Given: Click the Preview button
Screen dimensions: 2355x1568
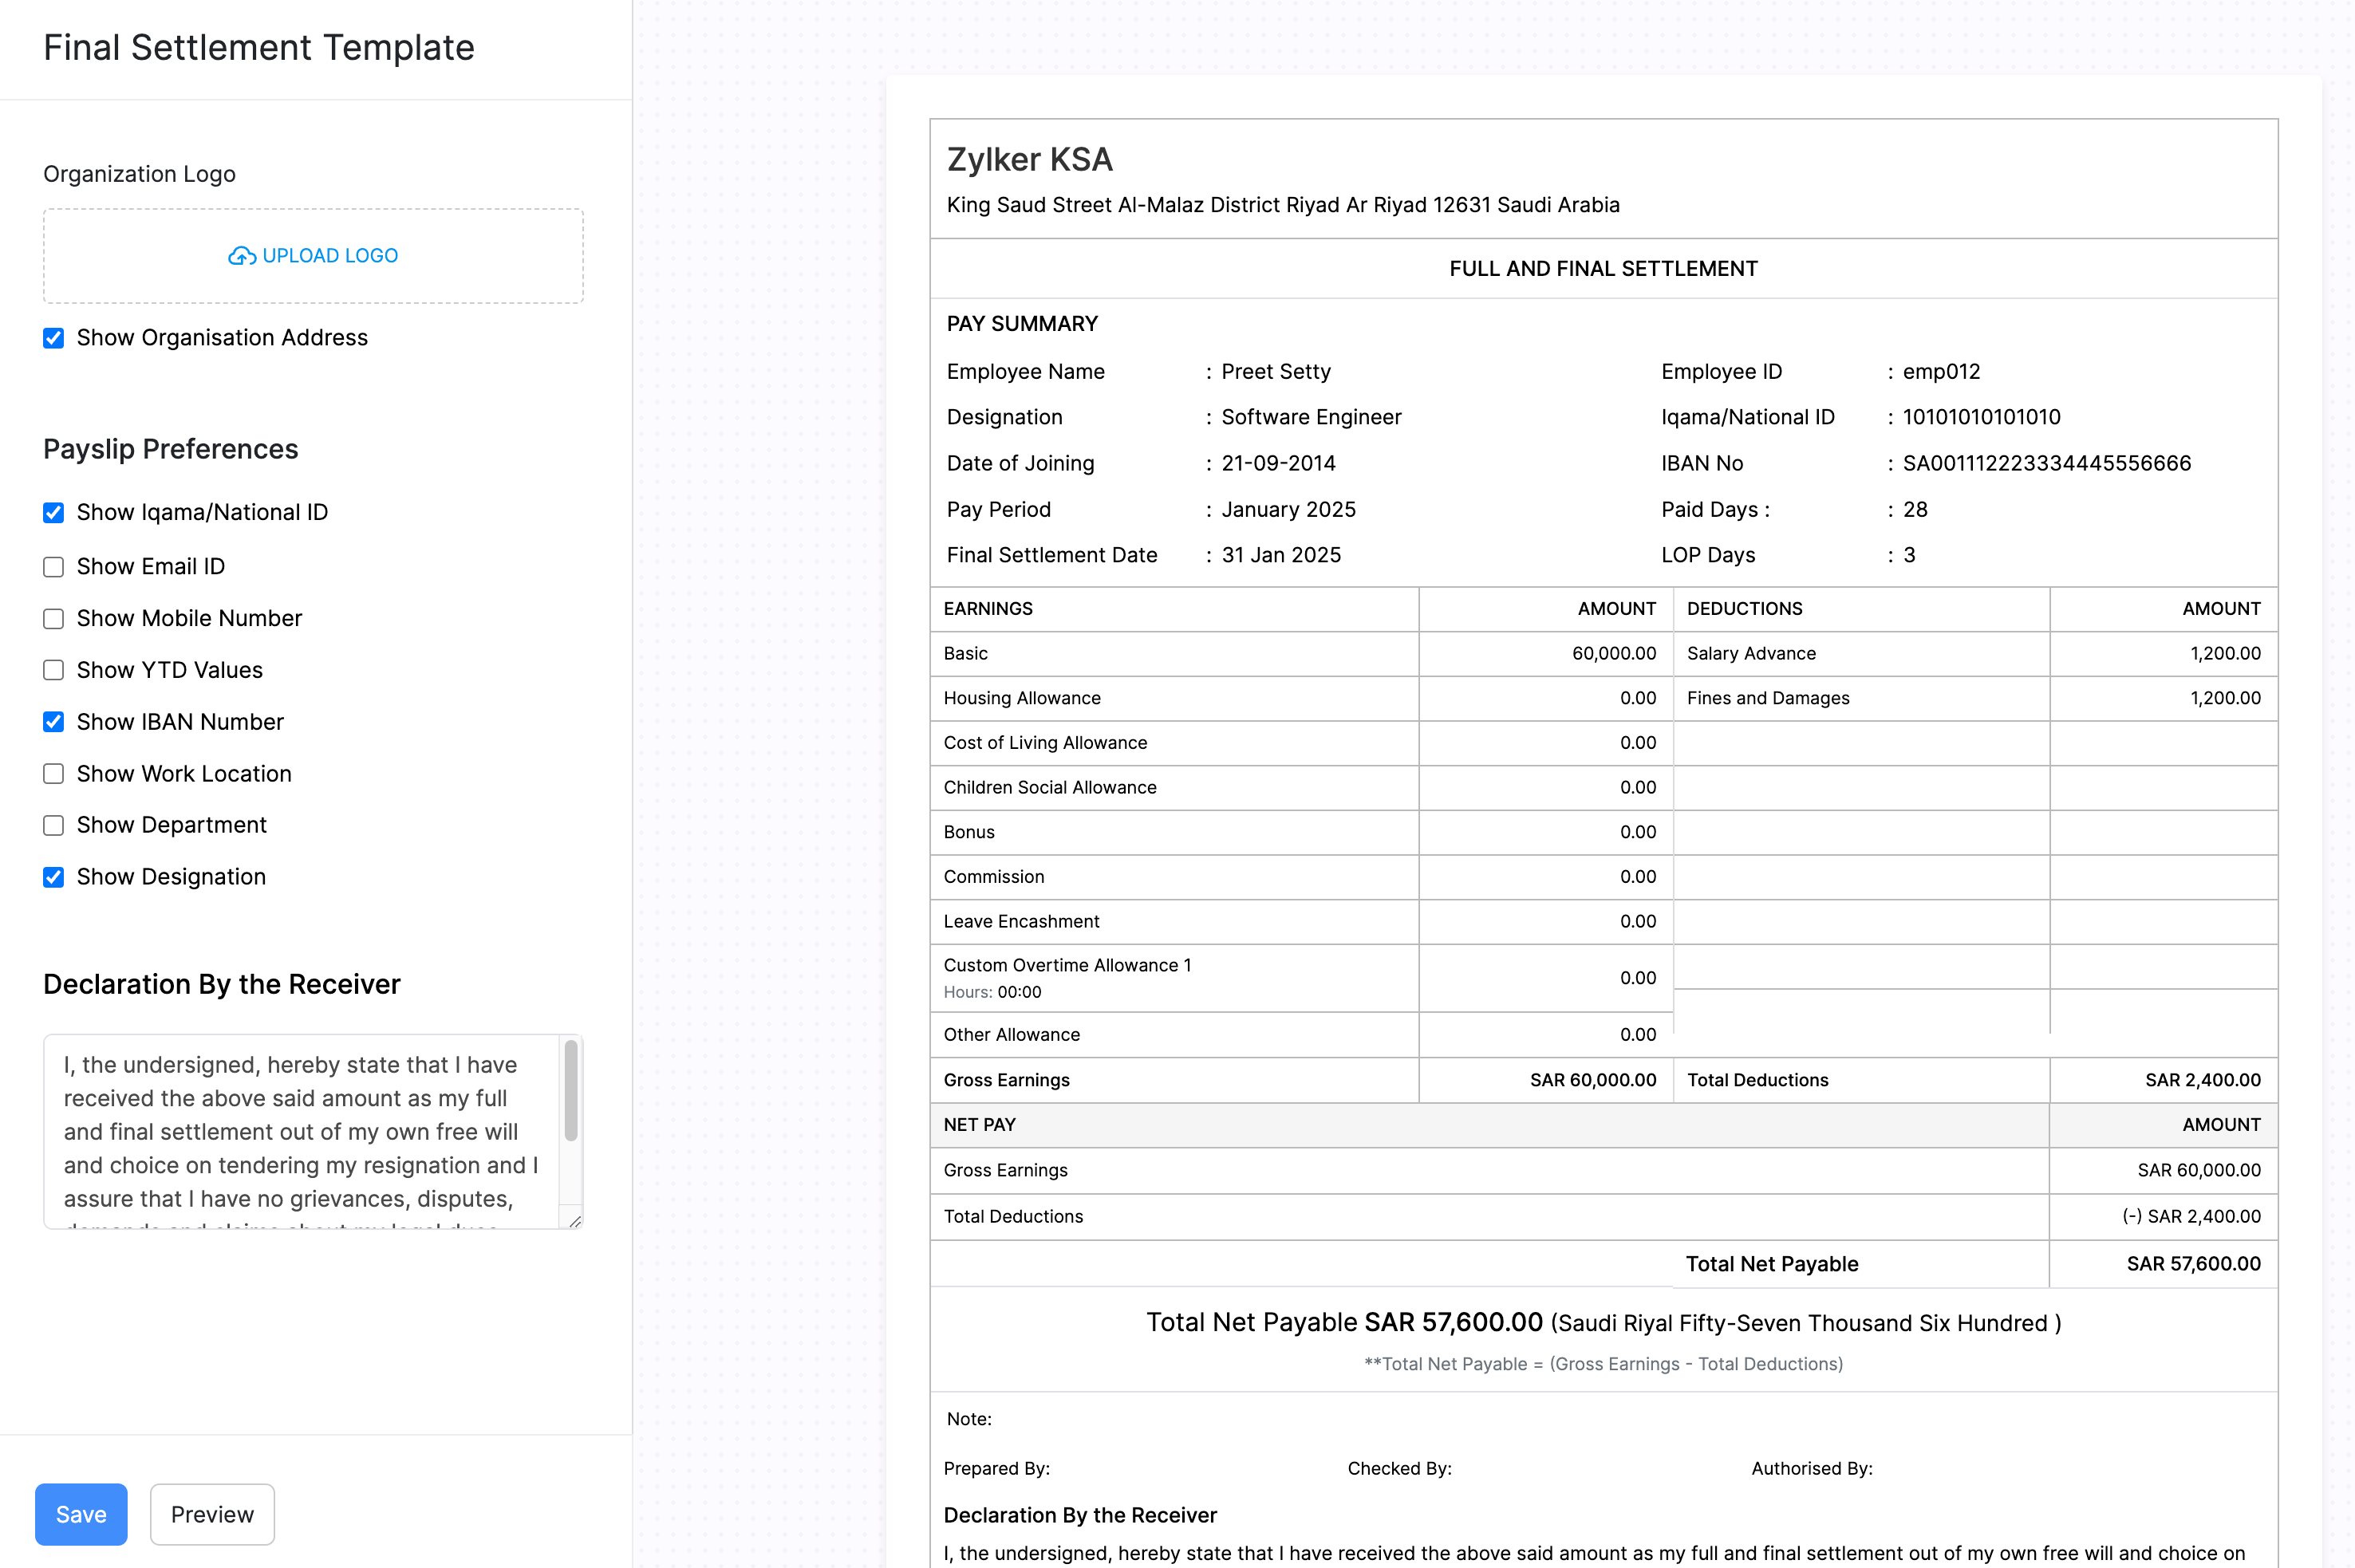Looking at the screenshot, I should [x=210, y=1514].
